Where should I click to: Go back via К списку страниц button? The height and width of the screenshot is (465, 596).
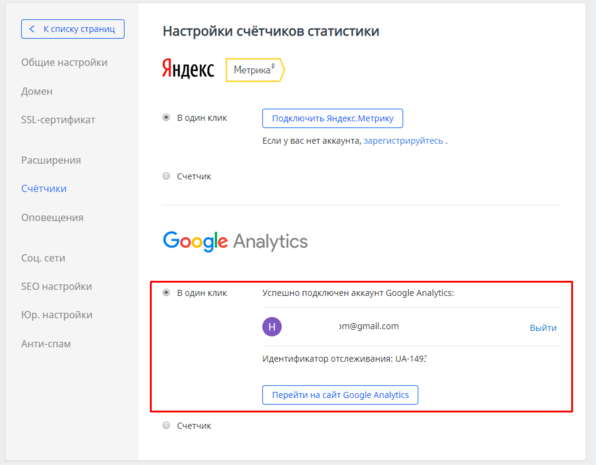pos(73,29)
